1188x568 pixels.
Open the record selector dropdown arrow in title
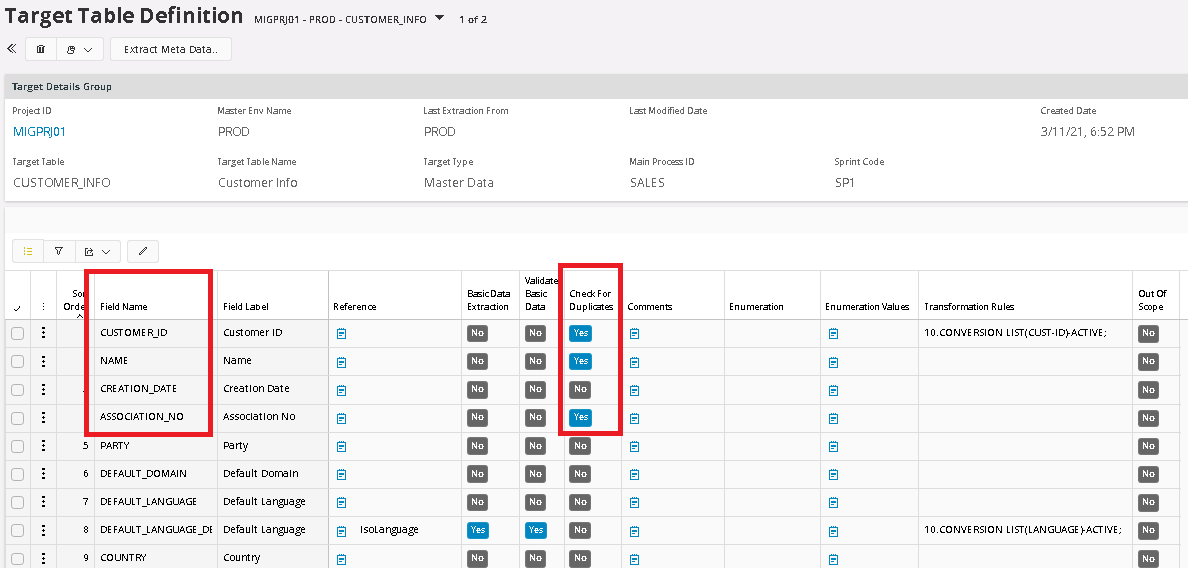(x=438, y=18)
